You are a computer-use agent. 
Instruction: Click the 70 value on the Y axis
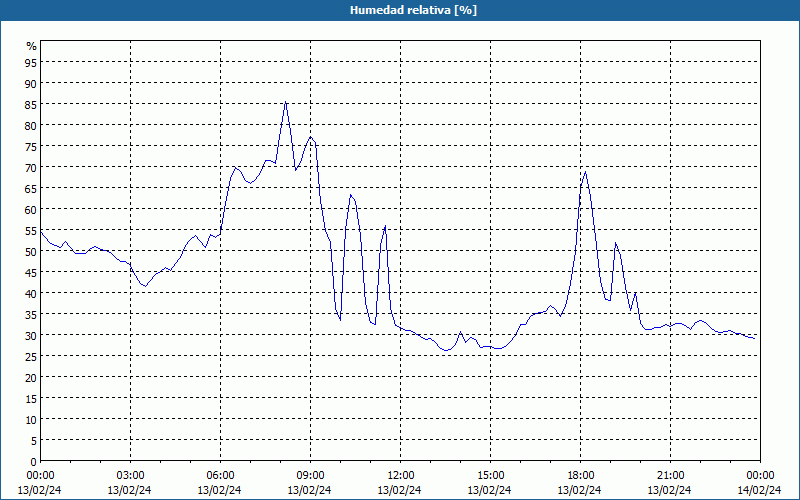tap(31, 167)
